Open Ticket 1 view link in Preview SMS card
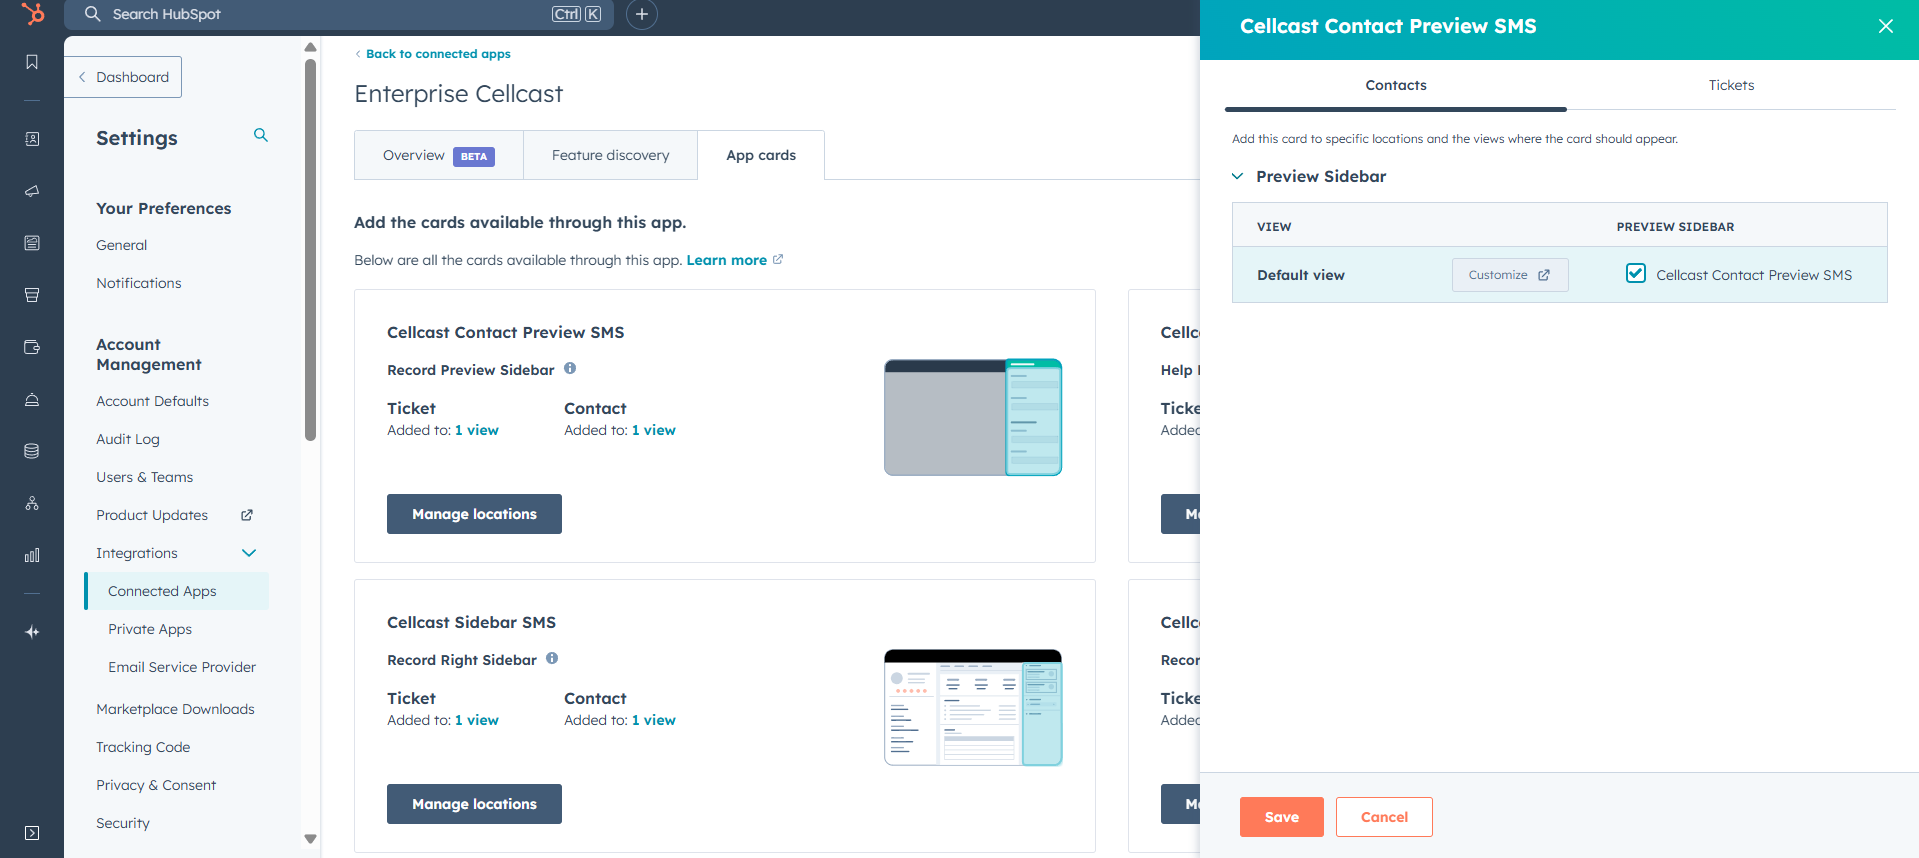Image resolution: width=1919 pixels, height=858 pixels. click(x=477, y=430)
